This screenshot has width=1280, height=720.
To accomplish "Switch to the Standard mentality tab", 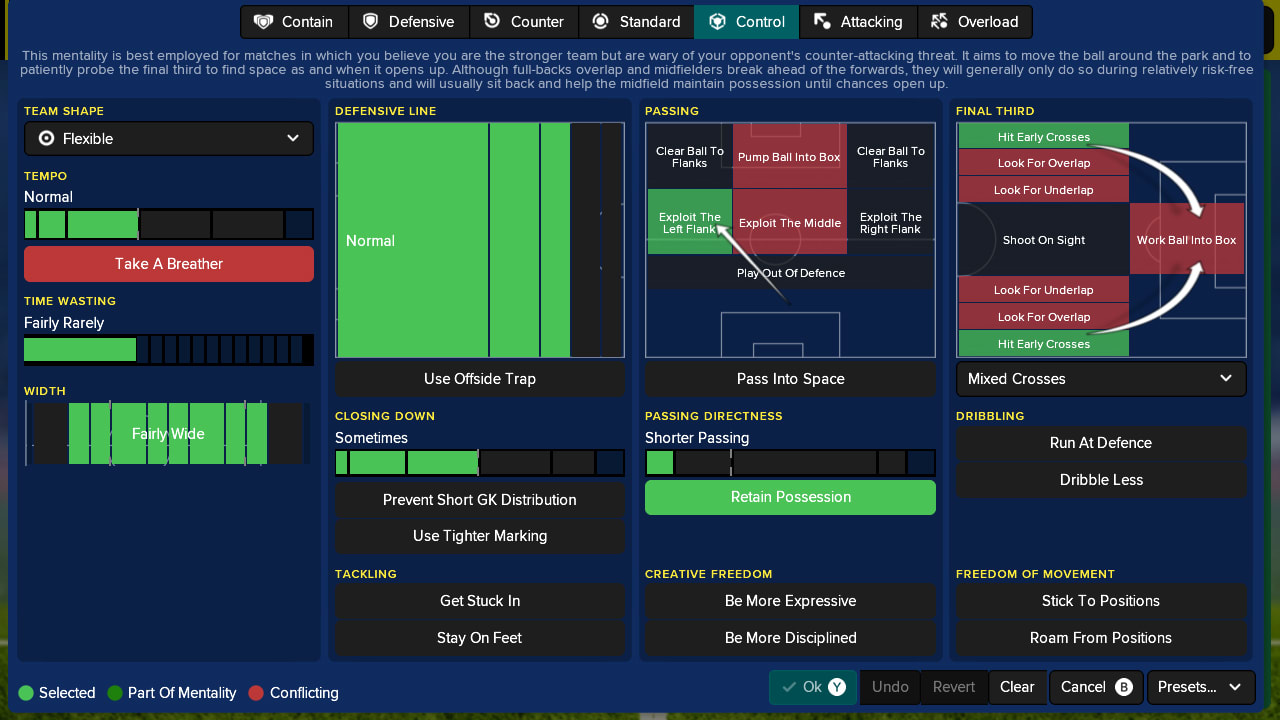I will [637, 21].
